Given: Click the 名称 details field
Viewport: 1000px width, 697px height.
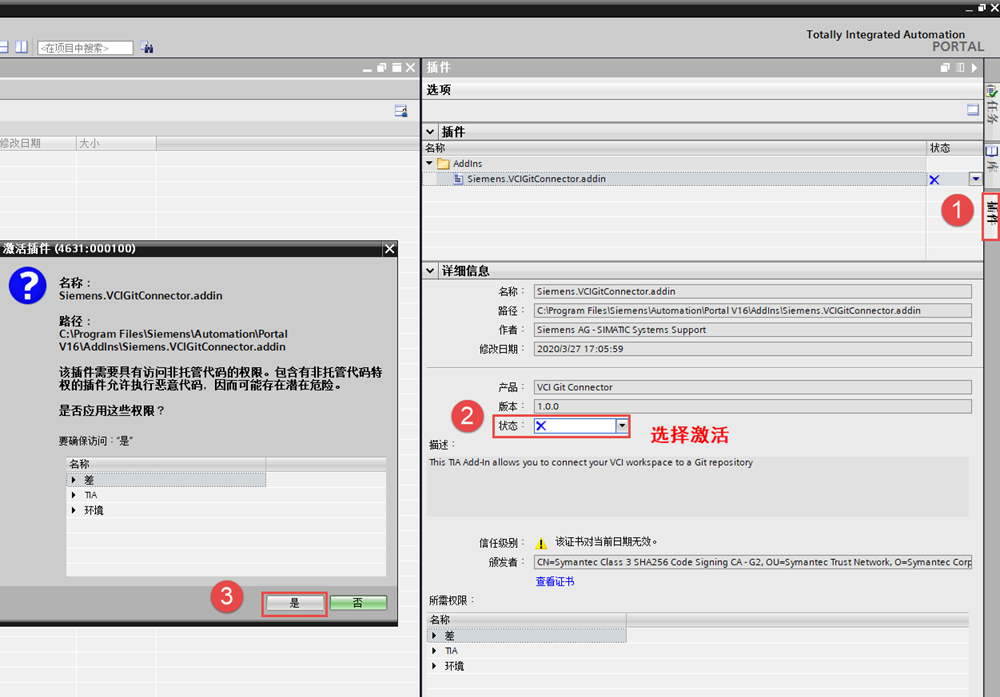Looking at the screenshot, I should (x=753, y=291).
